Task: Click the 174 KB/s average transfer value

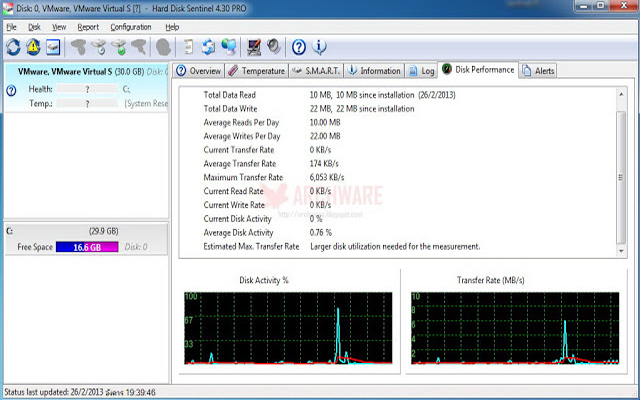Action: [324, 164]
